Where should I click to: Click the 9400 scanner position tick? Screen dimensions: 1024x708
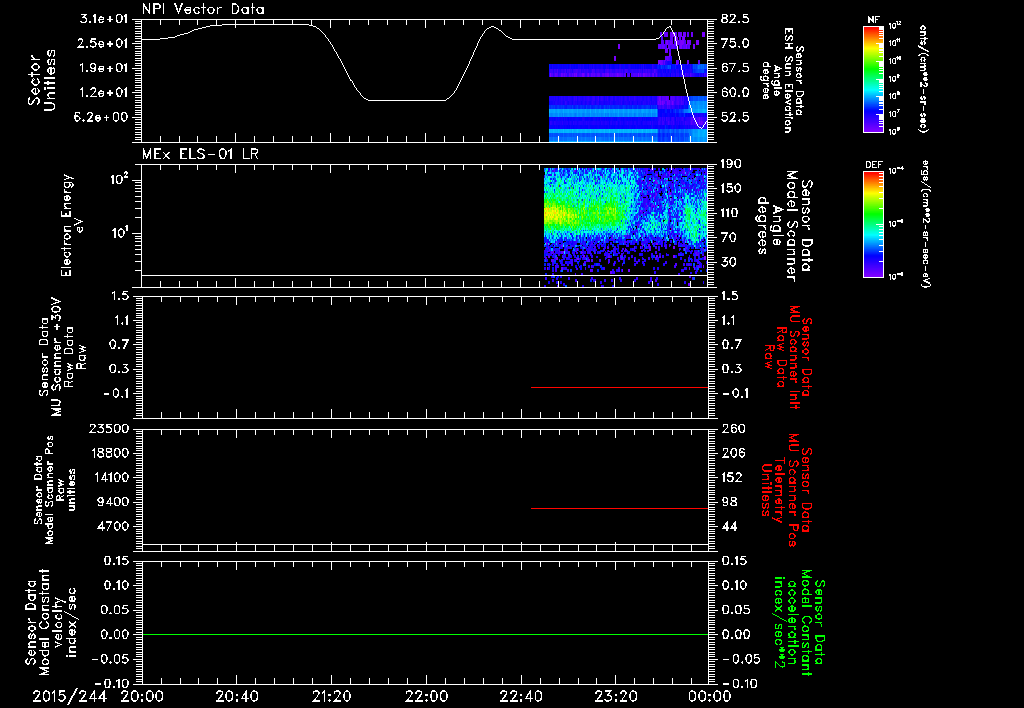(113, 502)
